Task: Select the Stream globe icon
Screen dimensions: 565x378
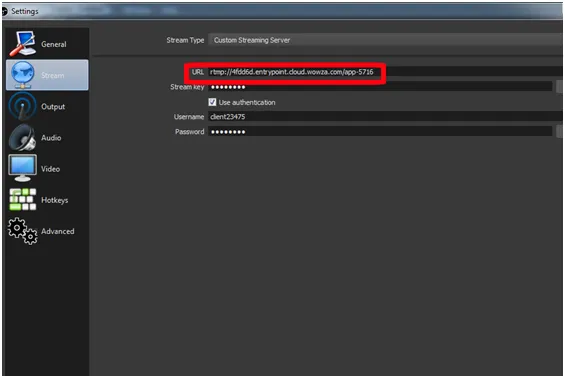Action: point(22,75)
